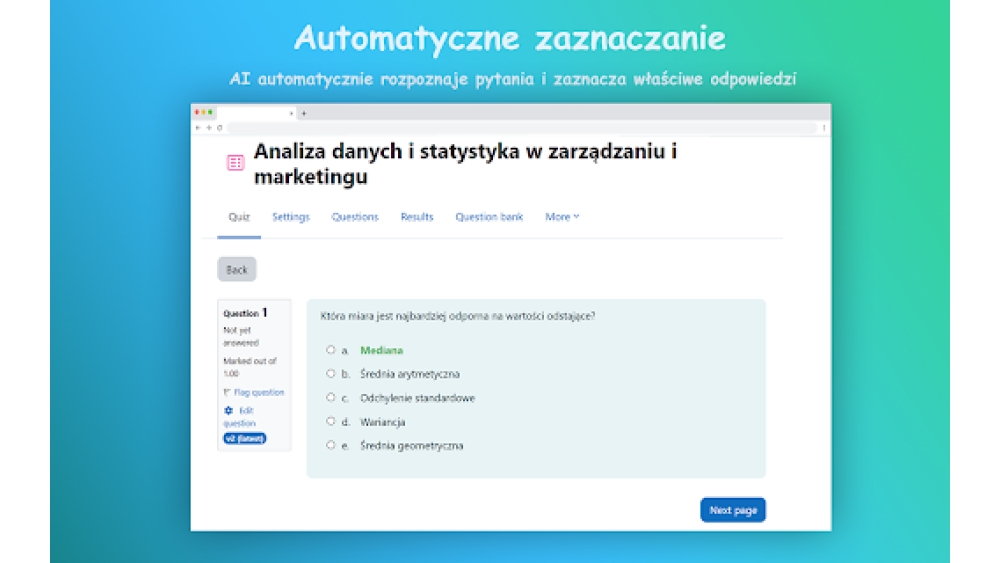
Task: Click the browser back arrow
Action: click(198, 128)
